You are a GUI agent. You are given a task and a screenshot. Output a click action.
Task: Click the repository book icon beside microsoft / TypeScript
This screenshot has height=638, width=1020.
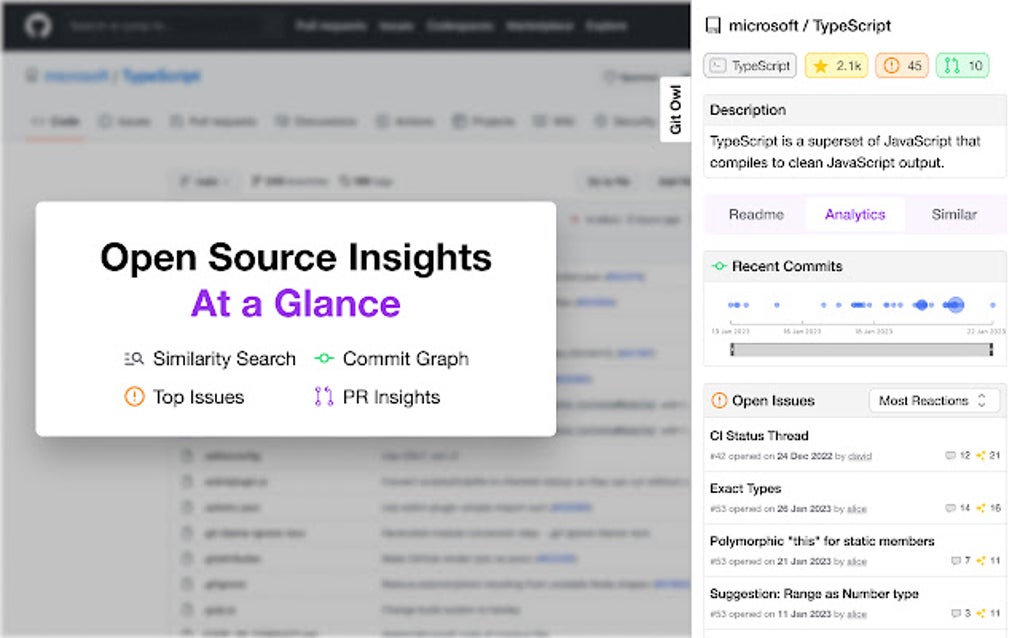[x=713, y=26]
